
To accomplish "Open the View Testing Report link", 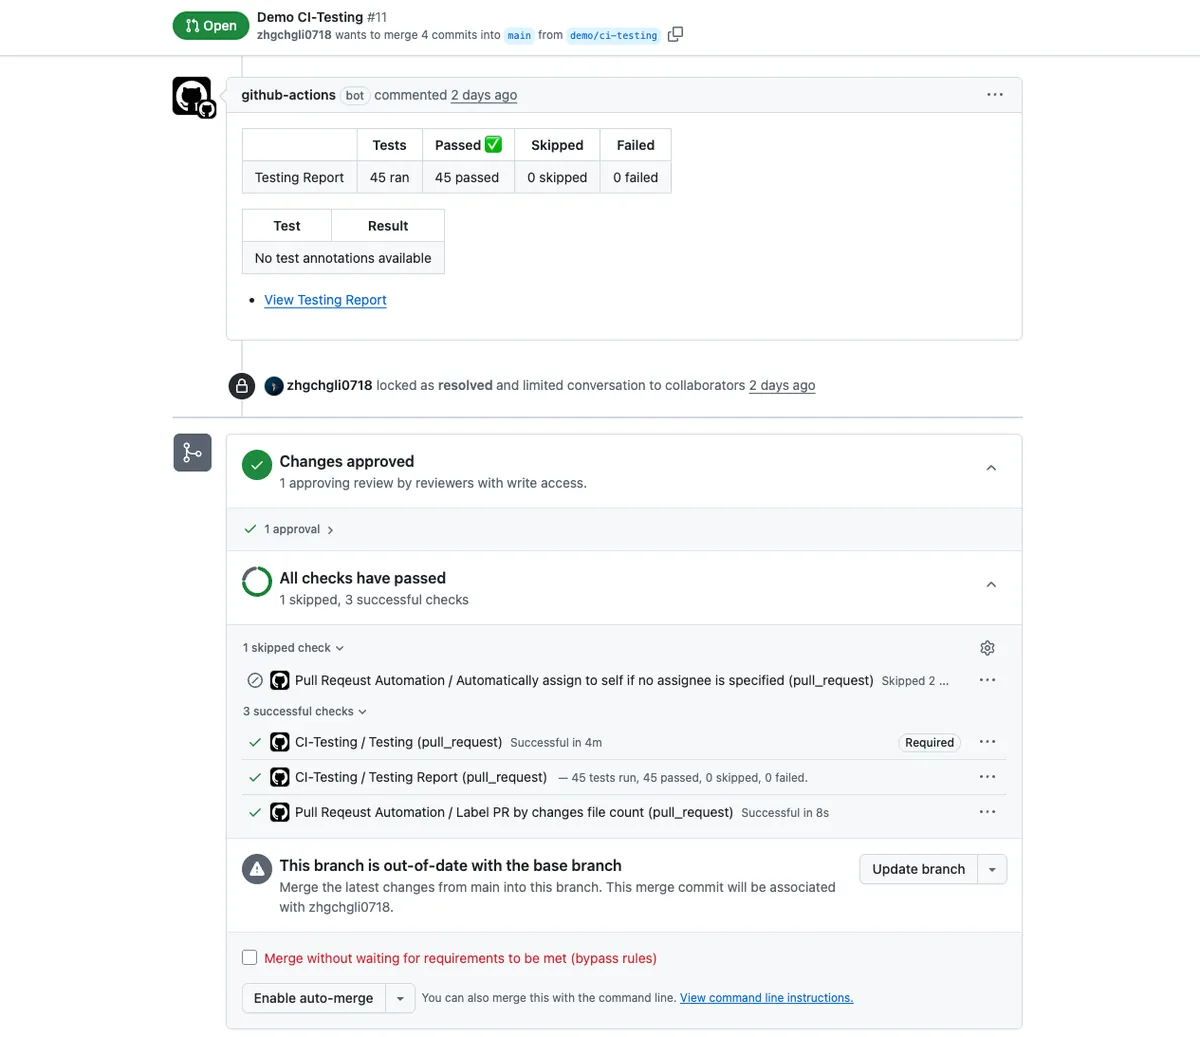I will click(x=325, y=300).
